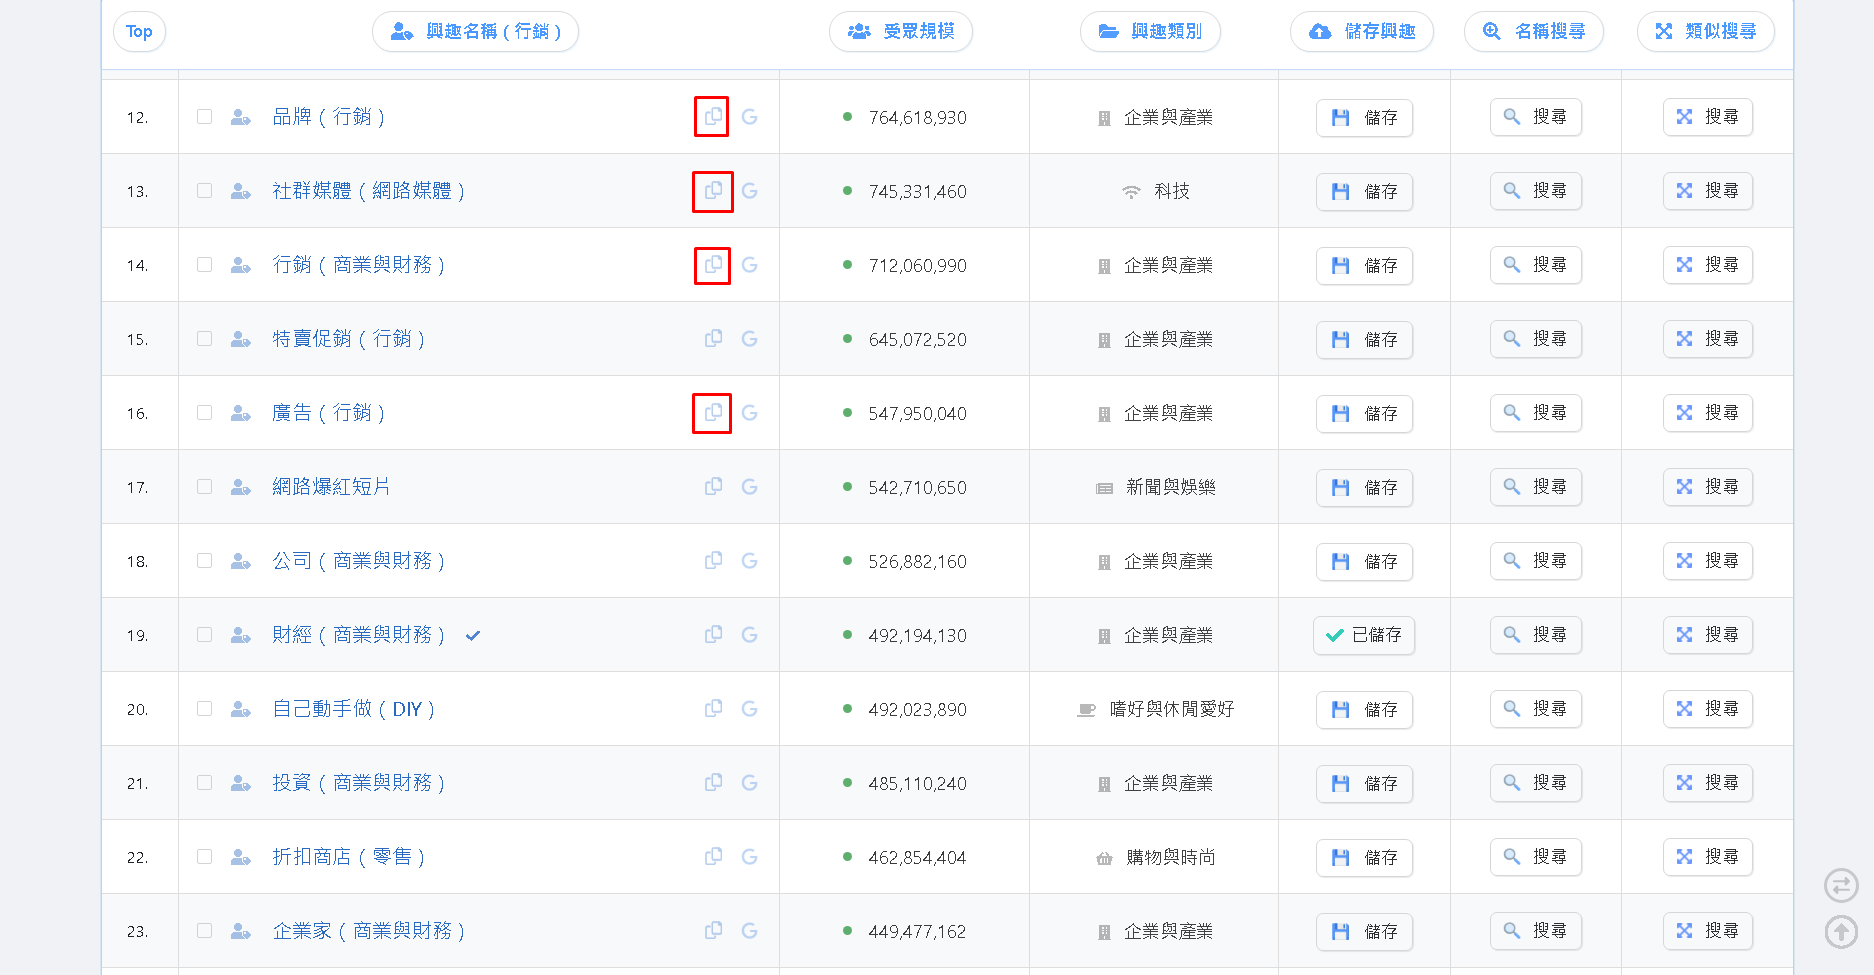1874x975 pixels.
Task: Name-search 社群媒體 with 搜尋 button
Action: point(1536,190)
